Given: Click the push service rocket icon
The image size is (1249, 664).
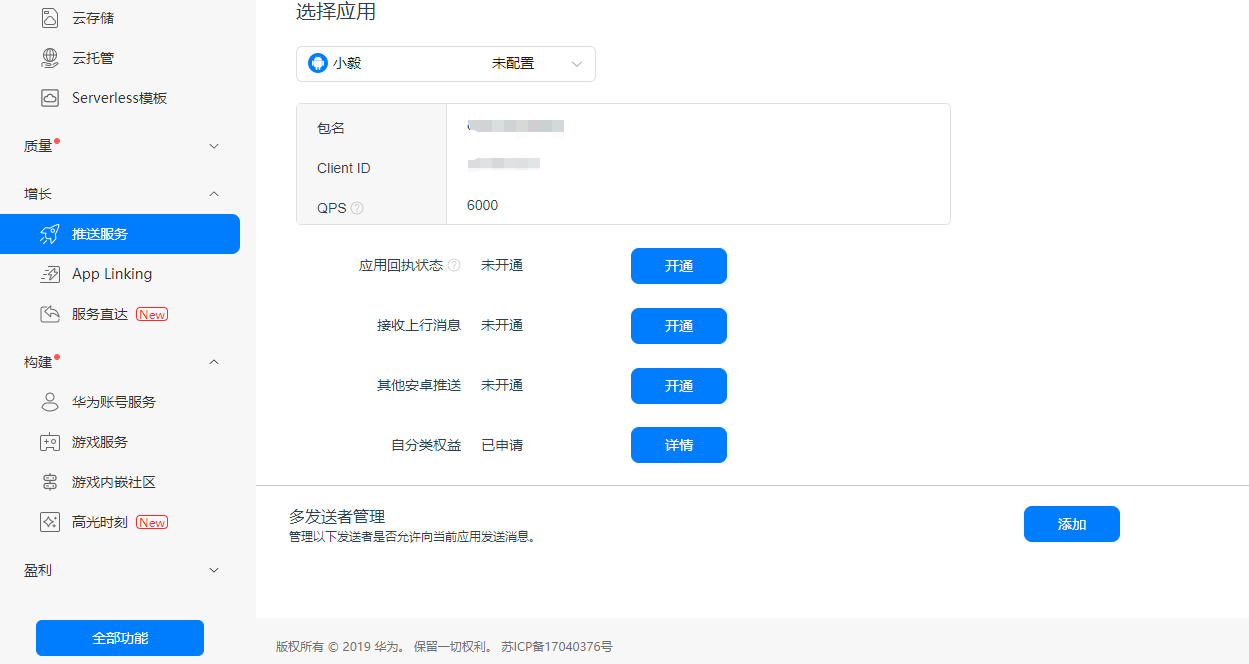Looking at the screenshot, I should click(50, 234).
